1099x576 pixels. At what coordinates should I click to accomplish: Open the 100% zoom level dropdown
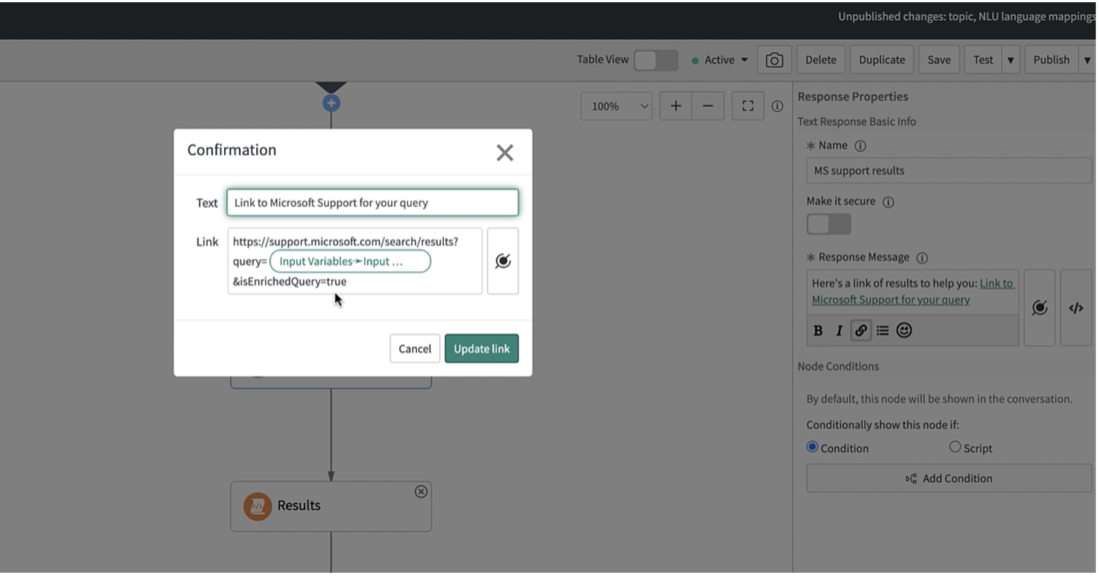tap(616, 105)
